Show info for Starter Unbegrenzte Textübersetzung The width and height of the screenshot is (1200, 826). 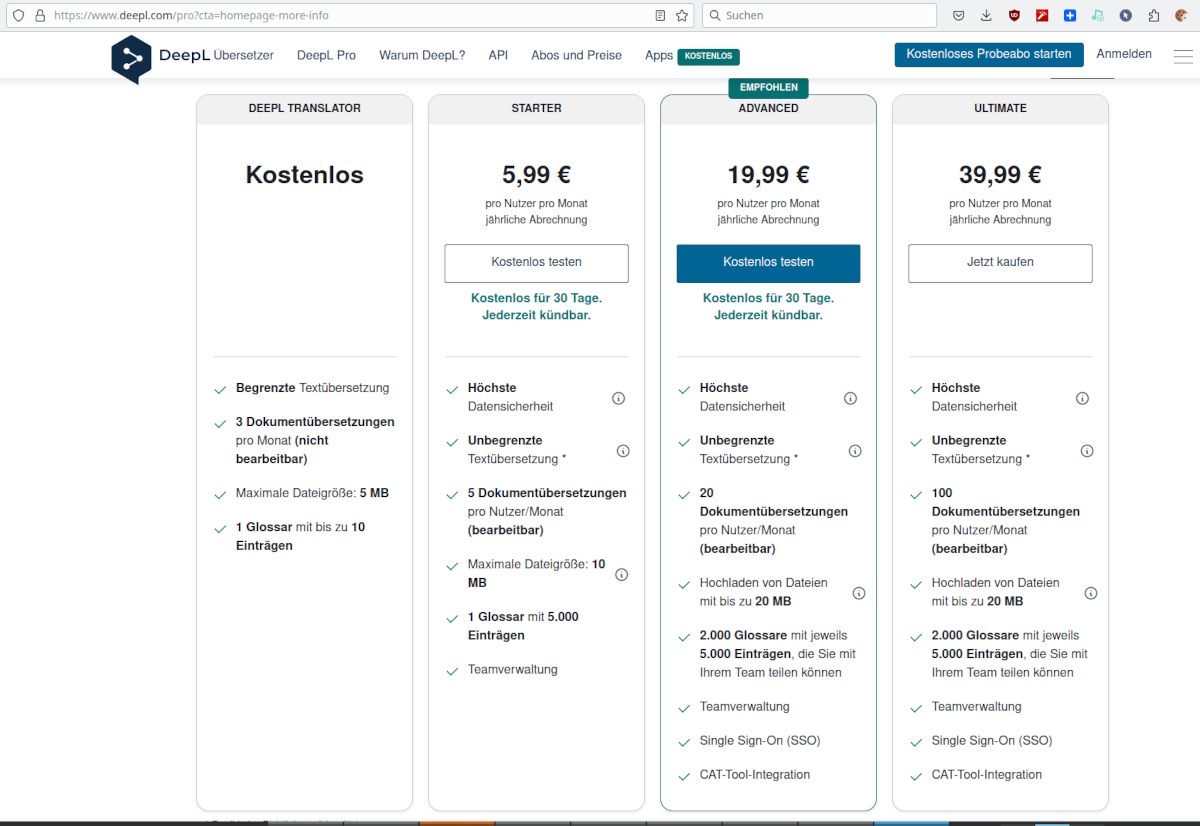click(623, 451)
